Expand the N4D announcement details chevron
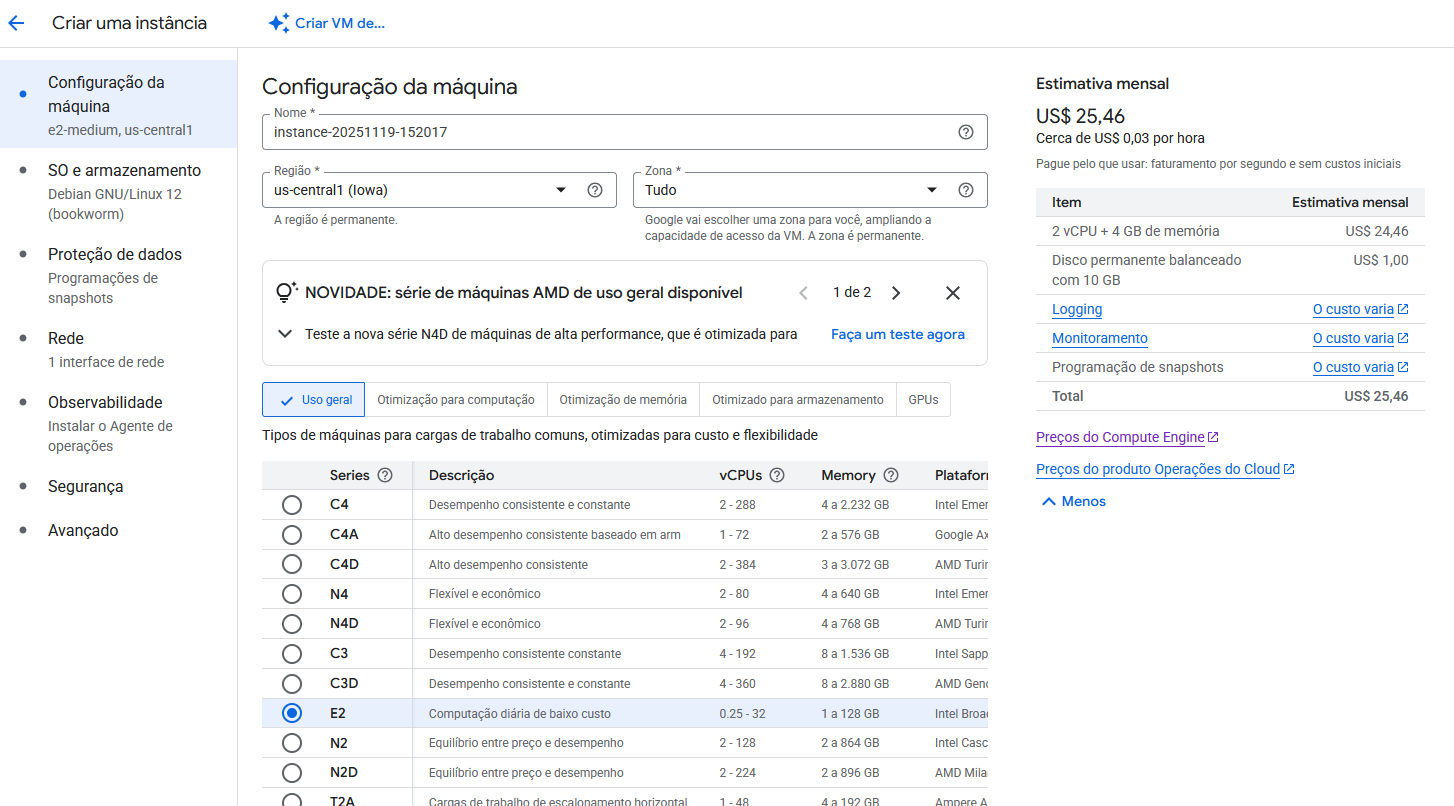Image resolution: width=1454 pixels, height=806 pixels. coord(285,334)
